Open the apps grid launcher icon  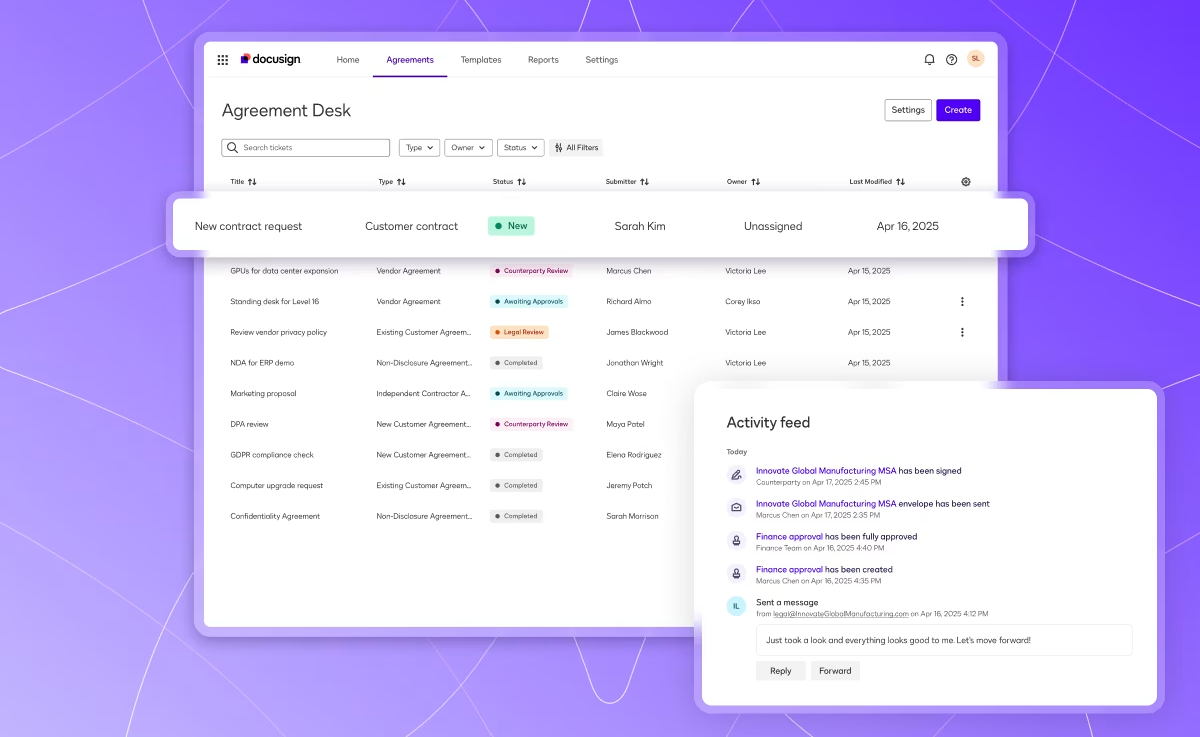pos(223,60)
